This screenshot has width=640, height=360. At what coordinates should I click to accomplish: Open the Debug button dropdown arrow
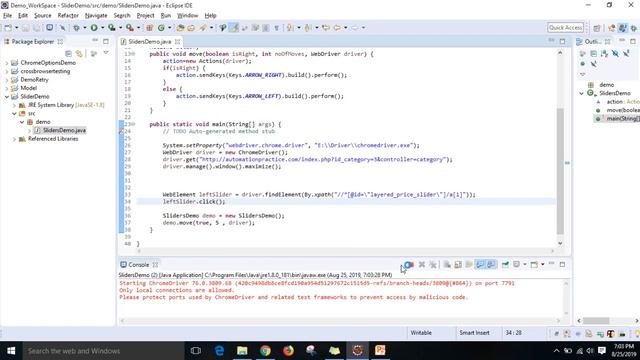click(x=84, y=28)
